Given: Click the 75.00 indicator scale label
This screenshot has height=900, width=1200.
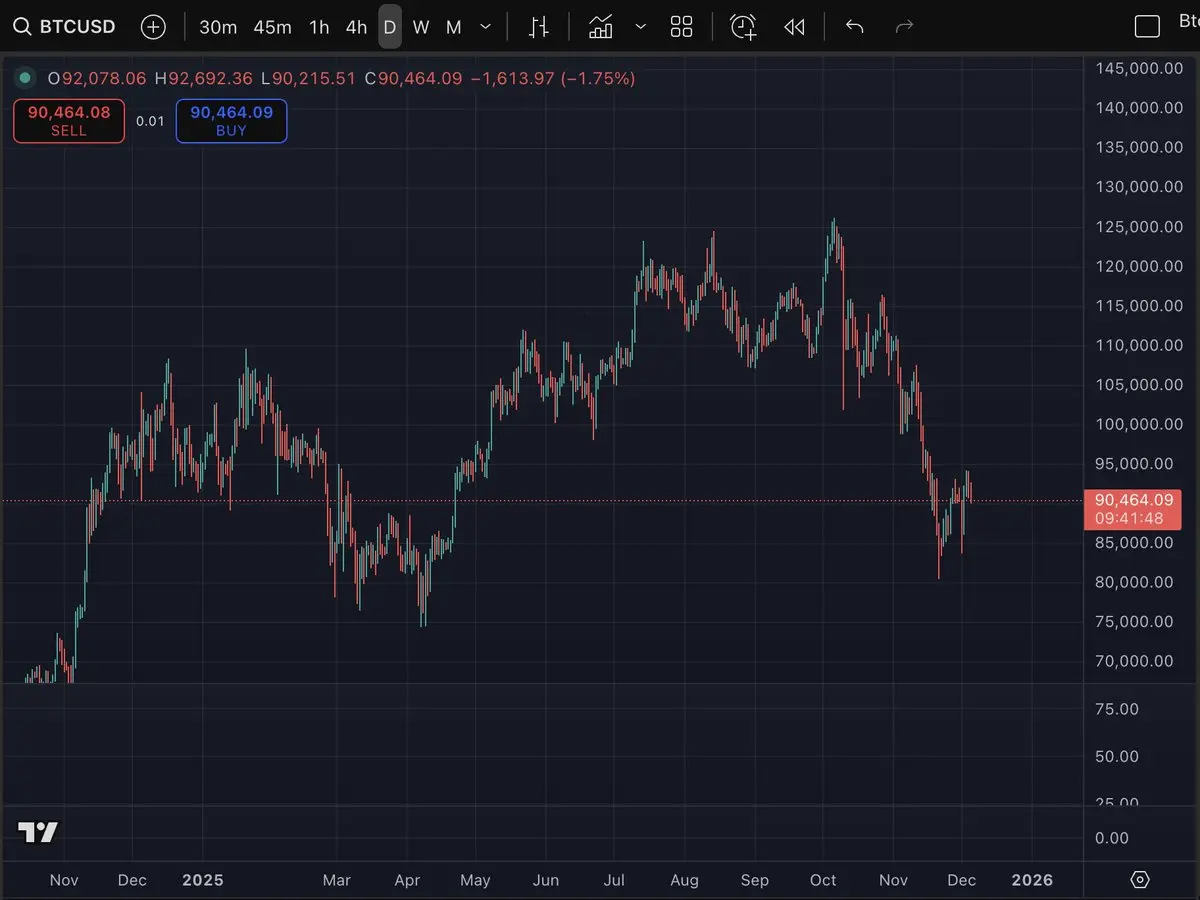Looking at the screenshot, I should pyautogui.click(x=1116, y=709).
